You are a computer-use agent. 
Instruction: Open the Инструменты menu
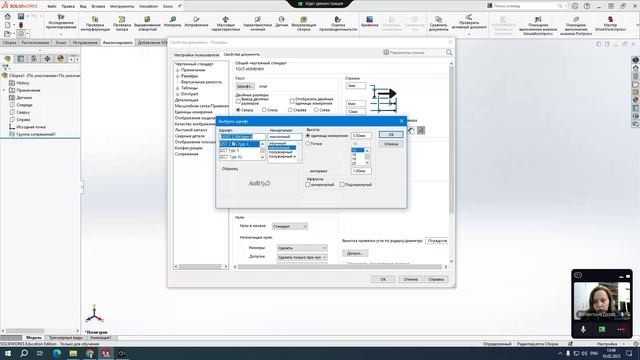[122, 6]
